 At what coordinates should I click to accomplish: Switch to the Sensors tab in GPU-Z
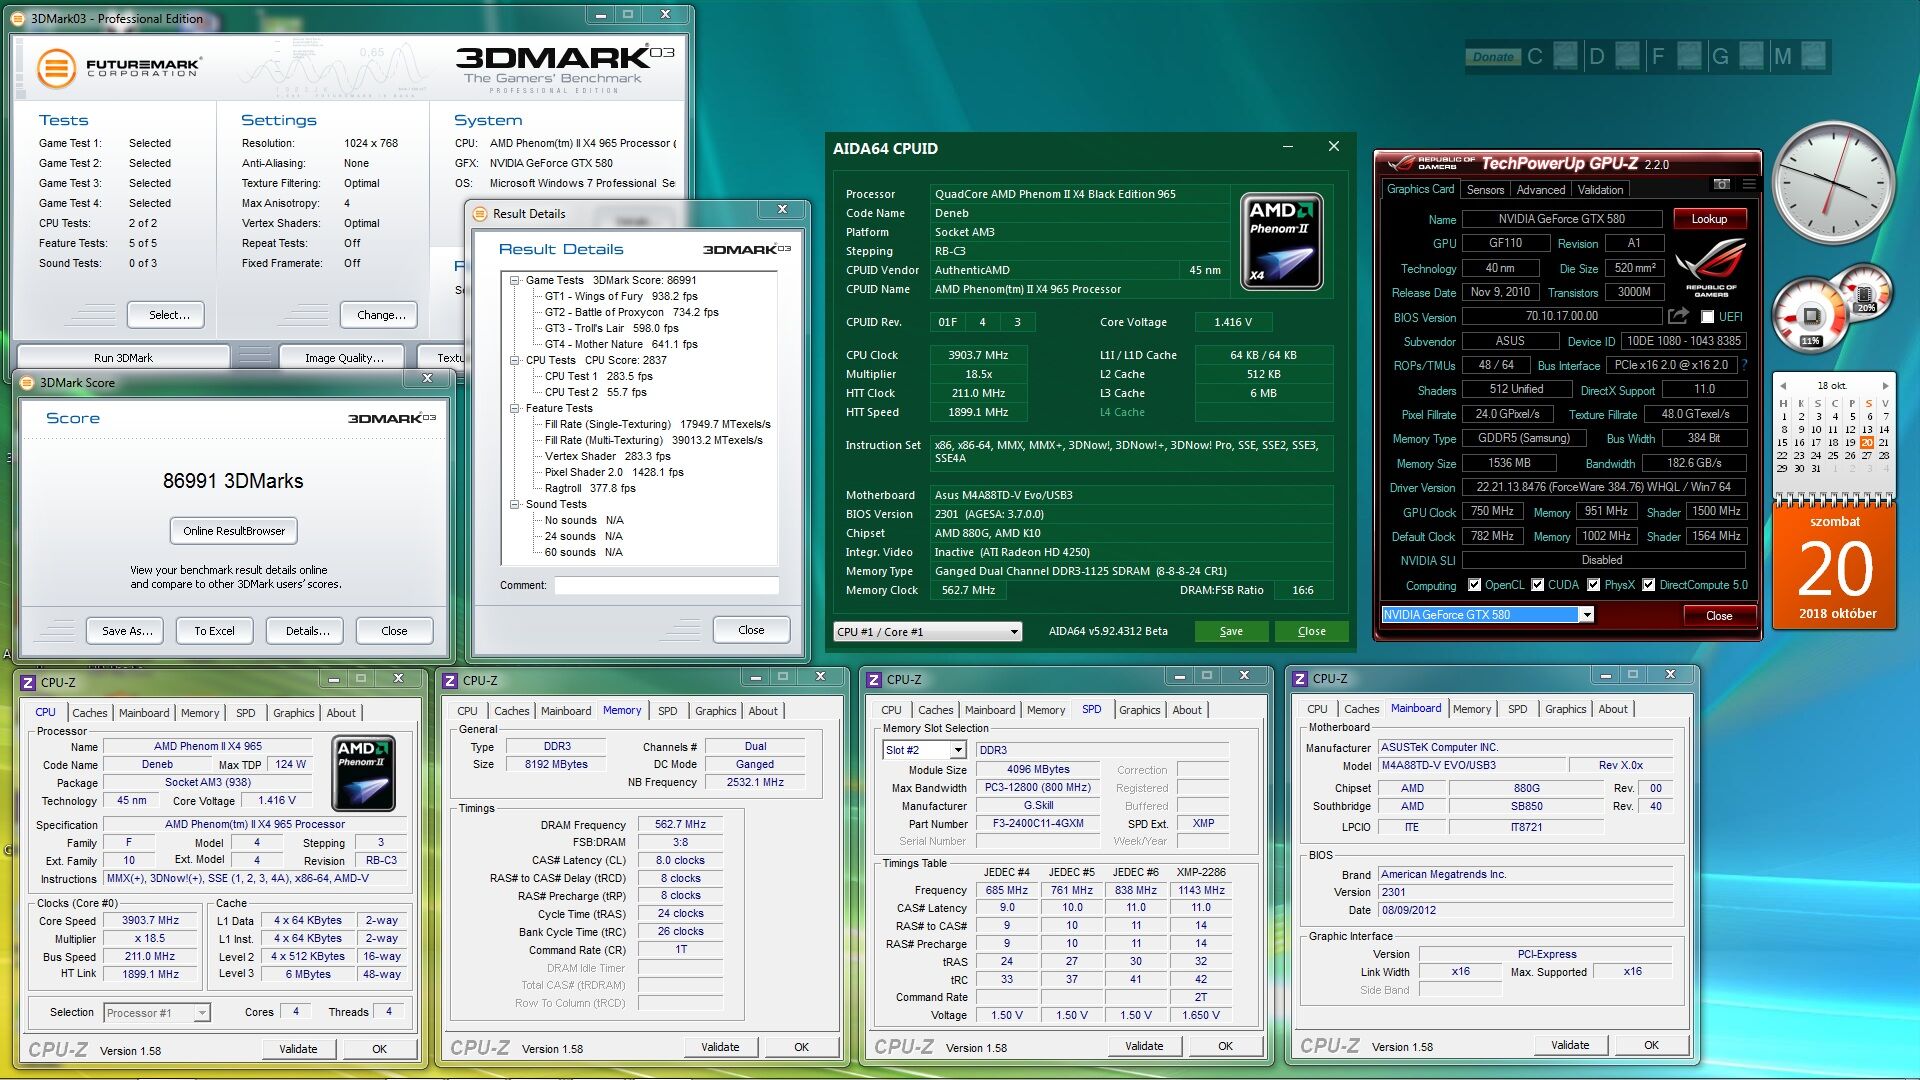[x=1485, y=190]
